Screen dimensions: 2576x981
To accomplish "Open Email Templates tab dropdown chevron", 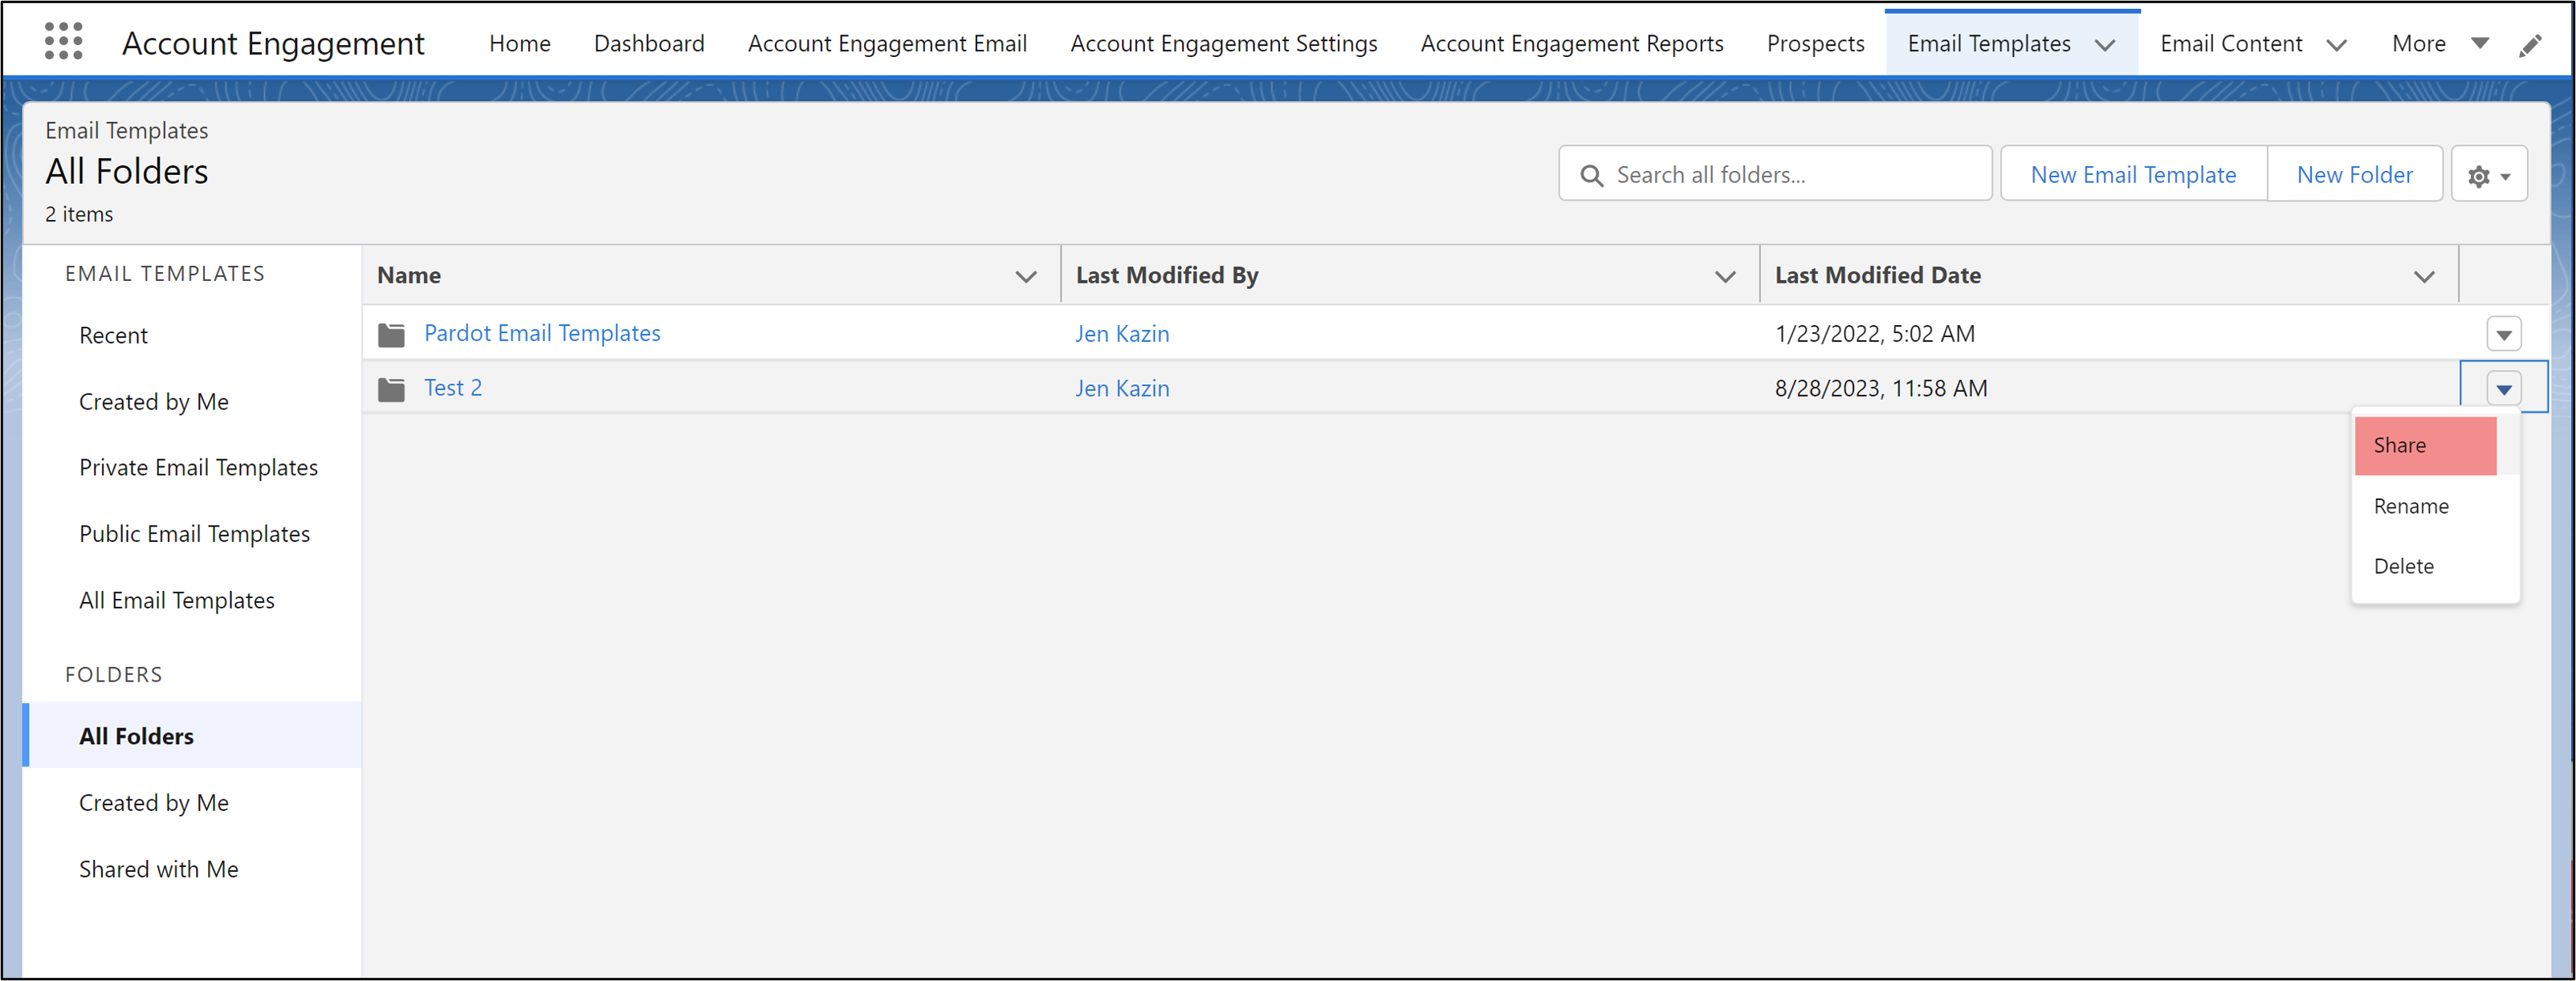I will click(2105, 45).
